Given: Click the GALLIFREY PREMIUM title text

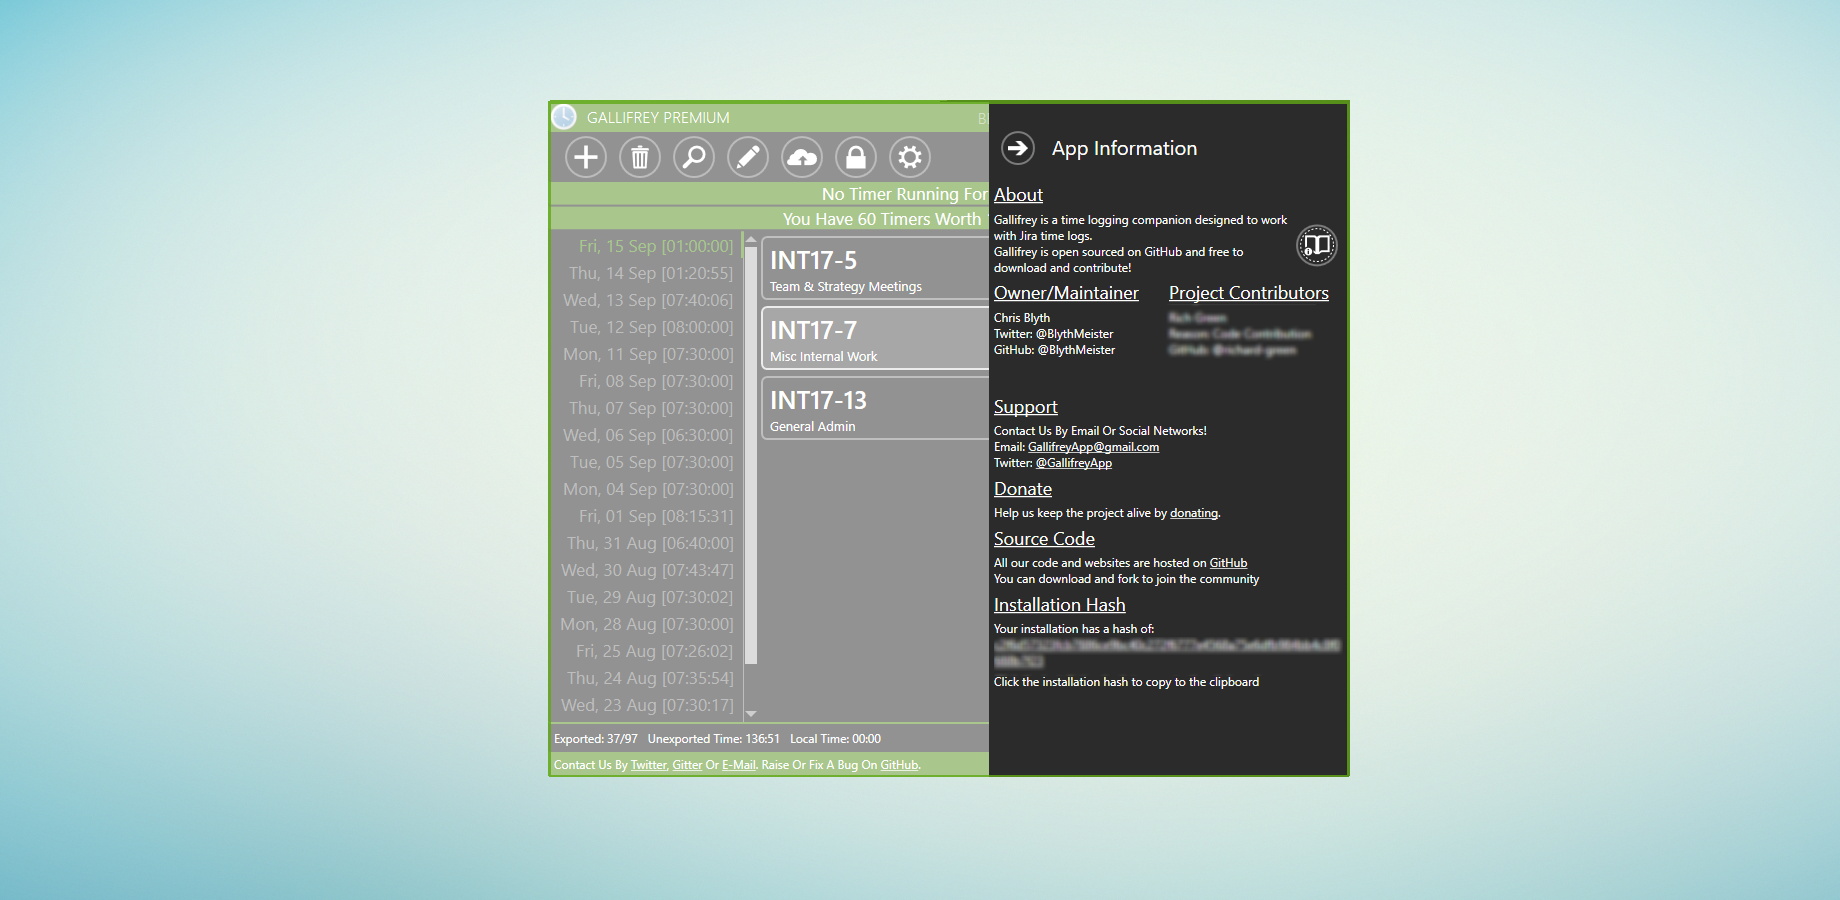Looking at the screenshot, I should (658, 118).
